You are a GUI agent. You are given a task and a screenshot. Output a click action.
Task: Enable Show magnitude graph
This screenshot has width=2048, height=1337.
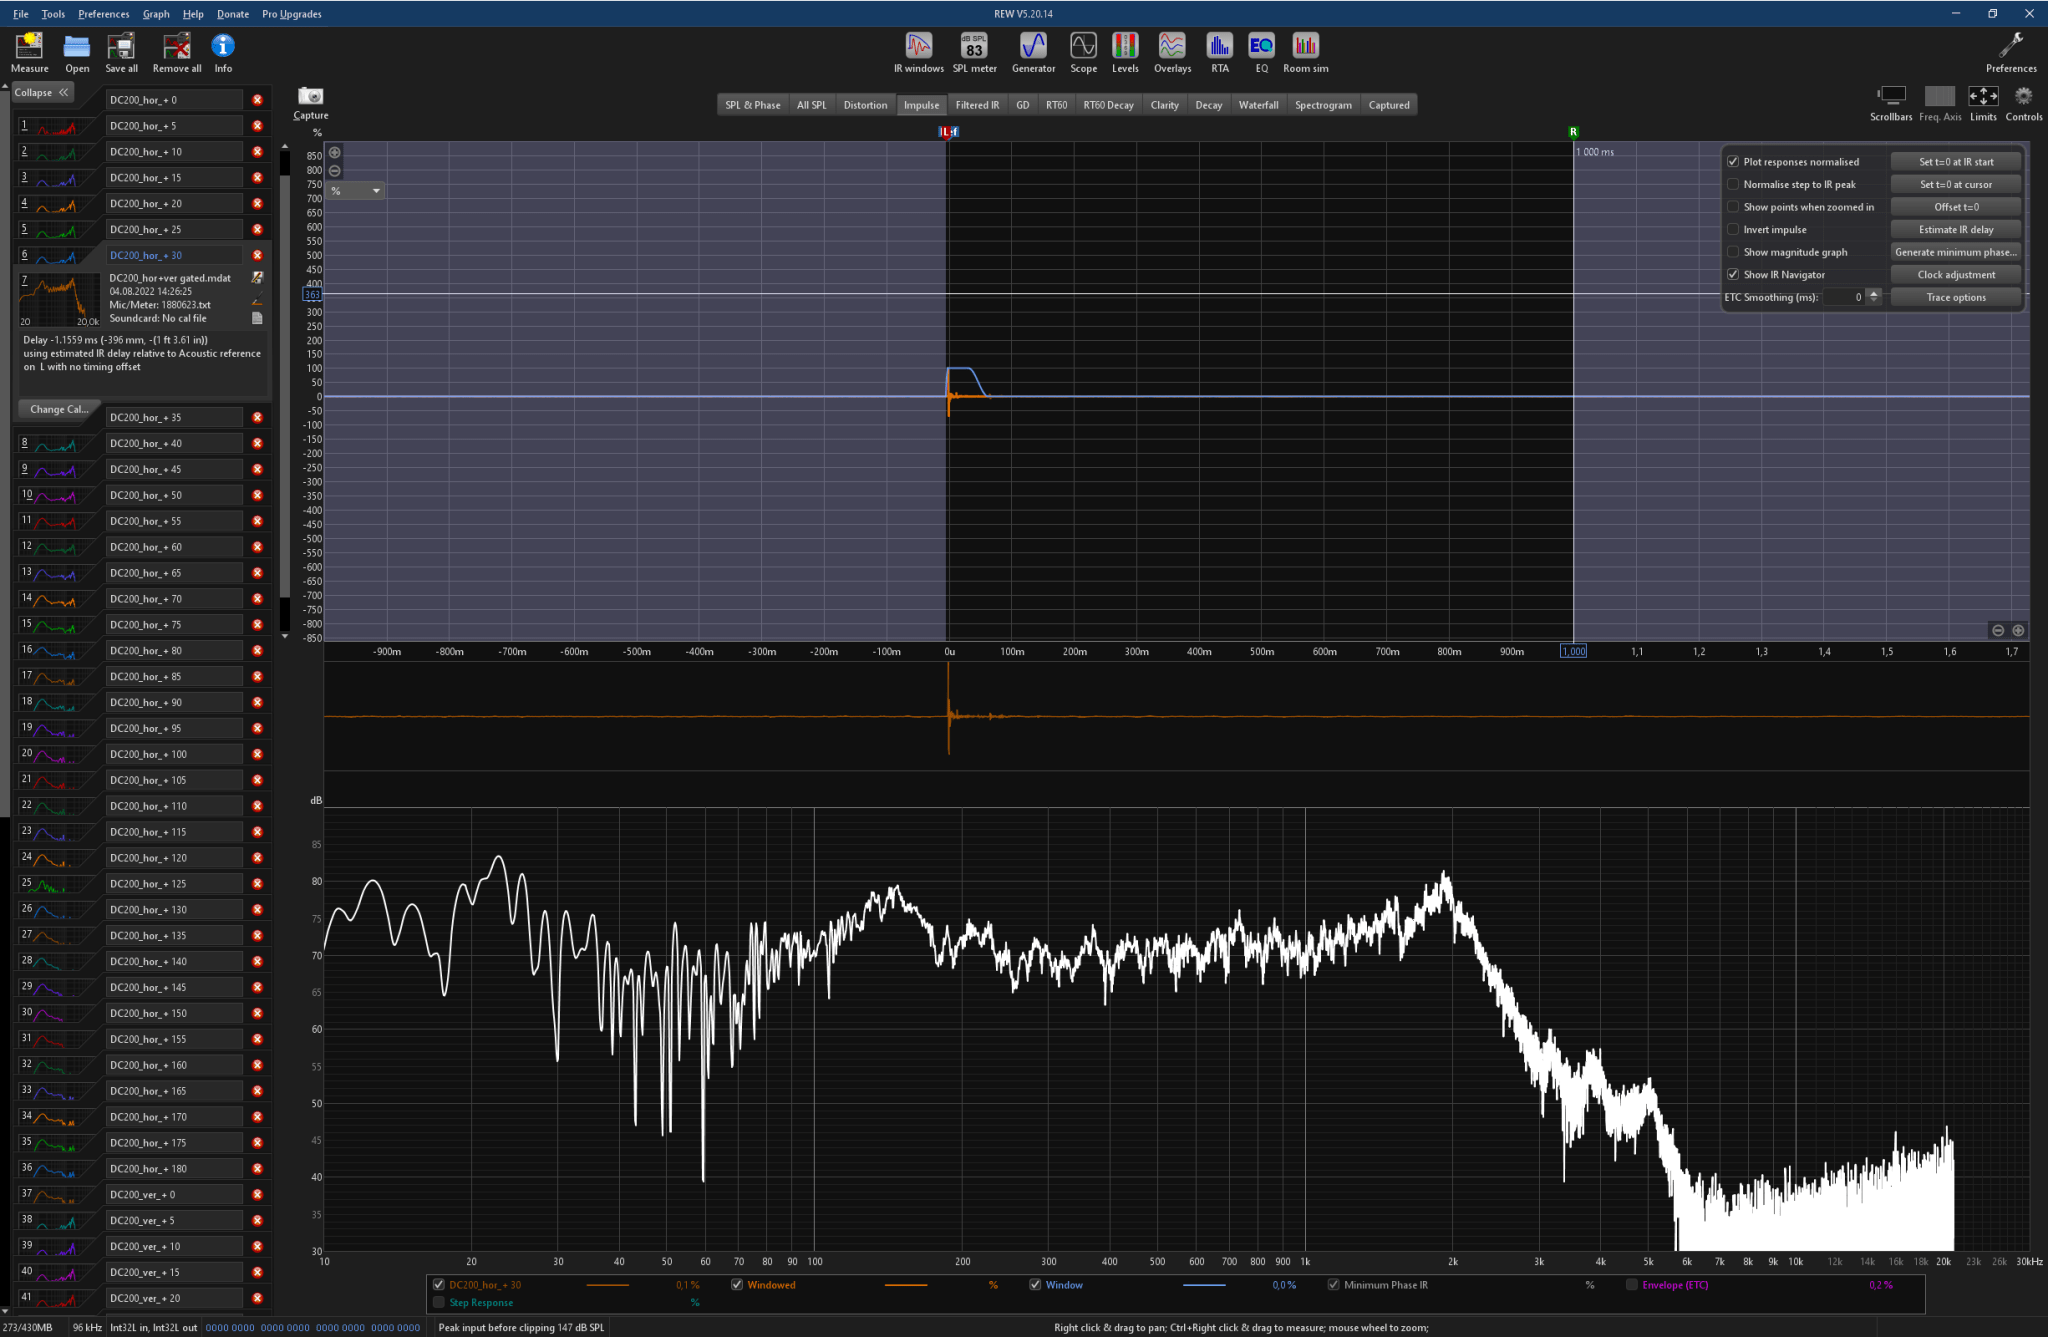point(1733,252)
